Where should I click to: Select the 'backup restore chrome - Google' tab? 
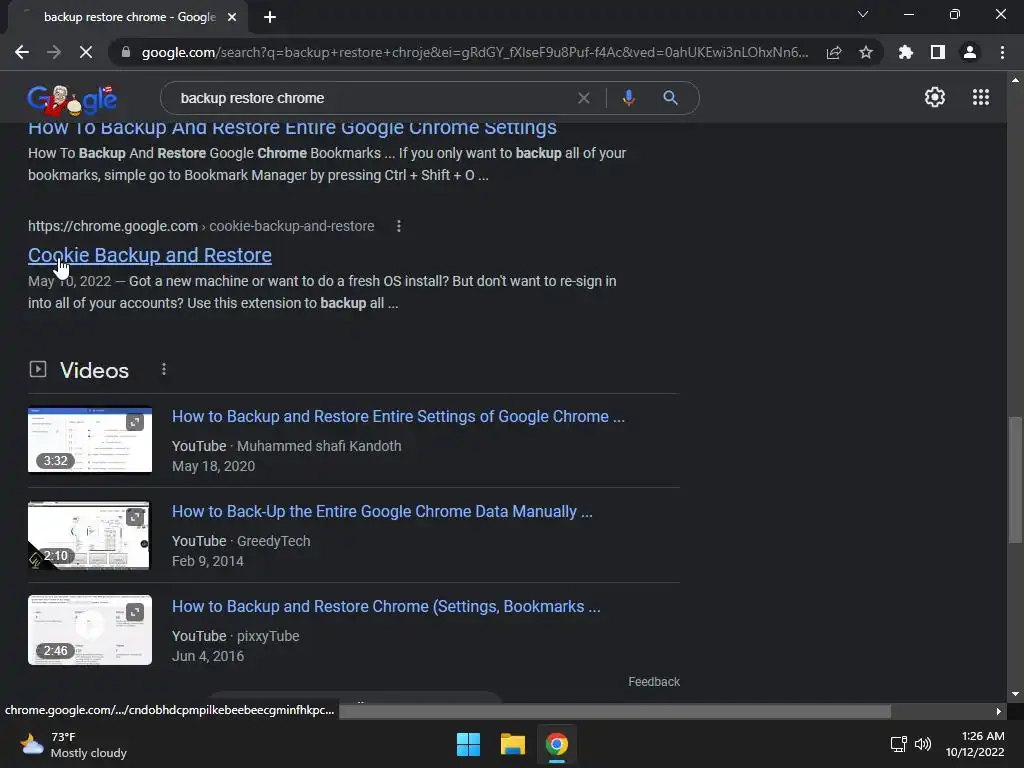click(x=129, y=17)
